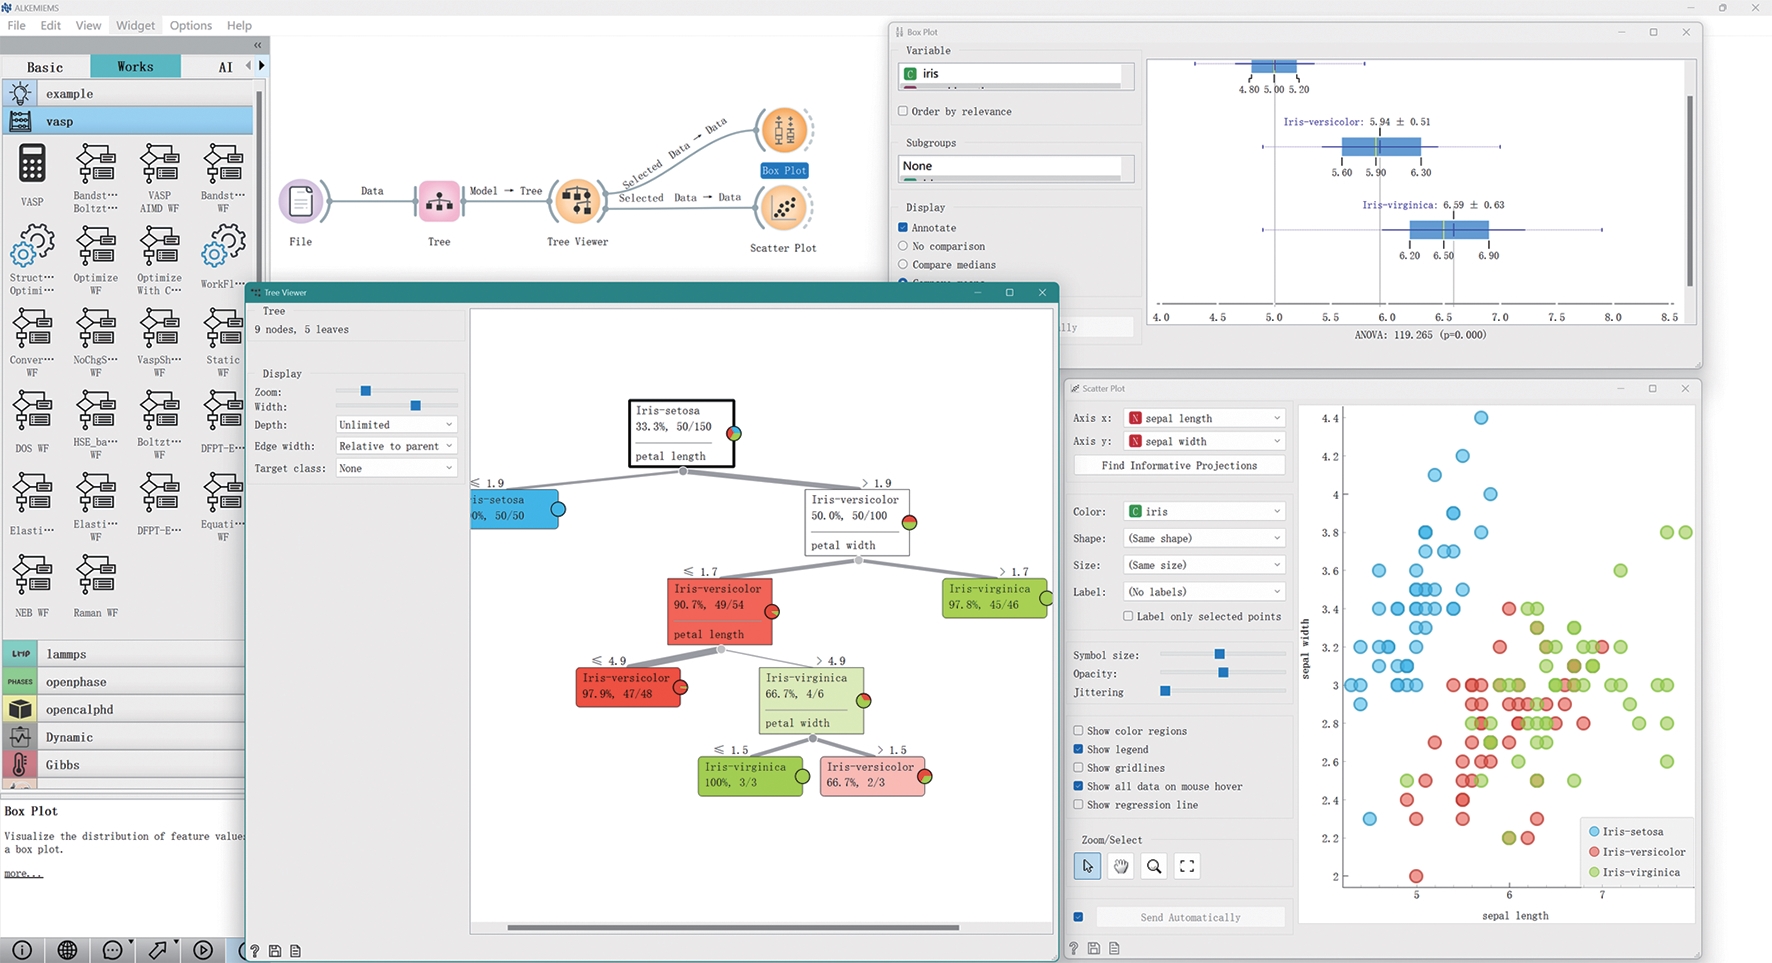
Task: Select the Optimize WF widget
Action: click(x=96, y=246)
